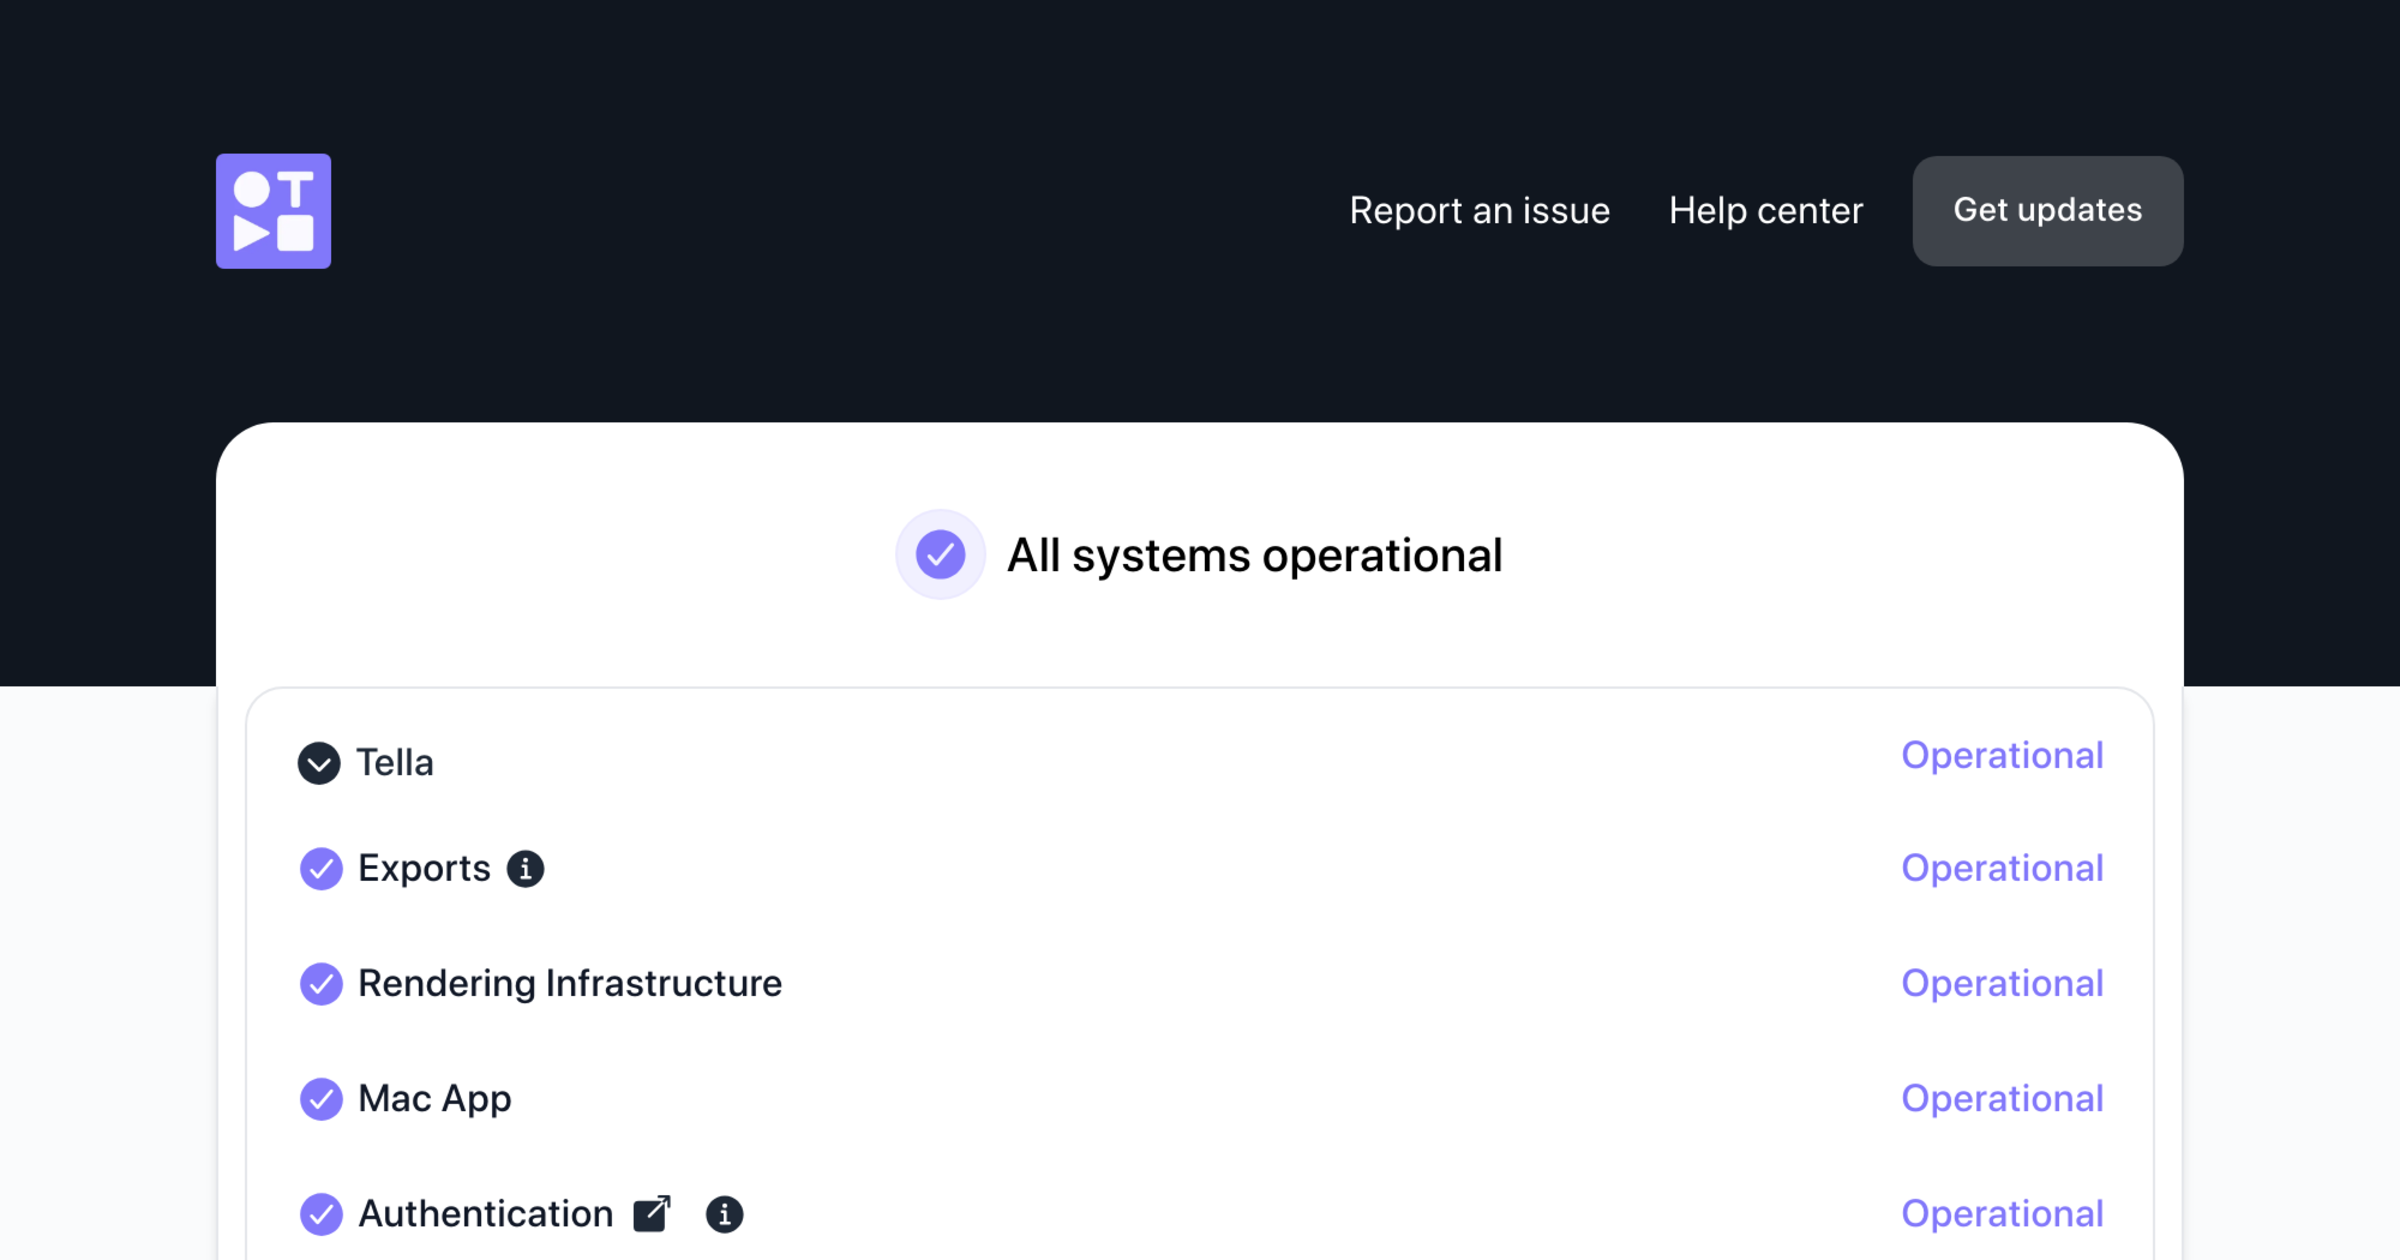Open the Authentication external link icon
The height and width of the screenshot is (1260, 2400).
tap(652, 1213)
